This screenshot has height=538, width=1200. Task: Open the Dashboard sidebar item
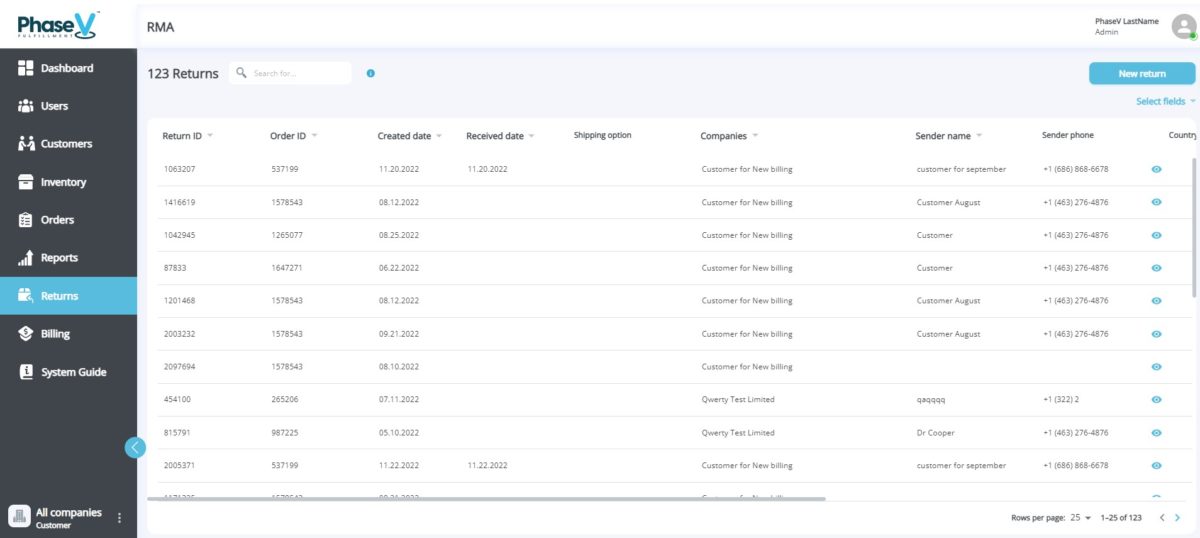[68, 68]
